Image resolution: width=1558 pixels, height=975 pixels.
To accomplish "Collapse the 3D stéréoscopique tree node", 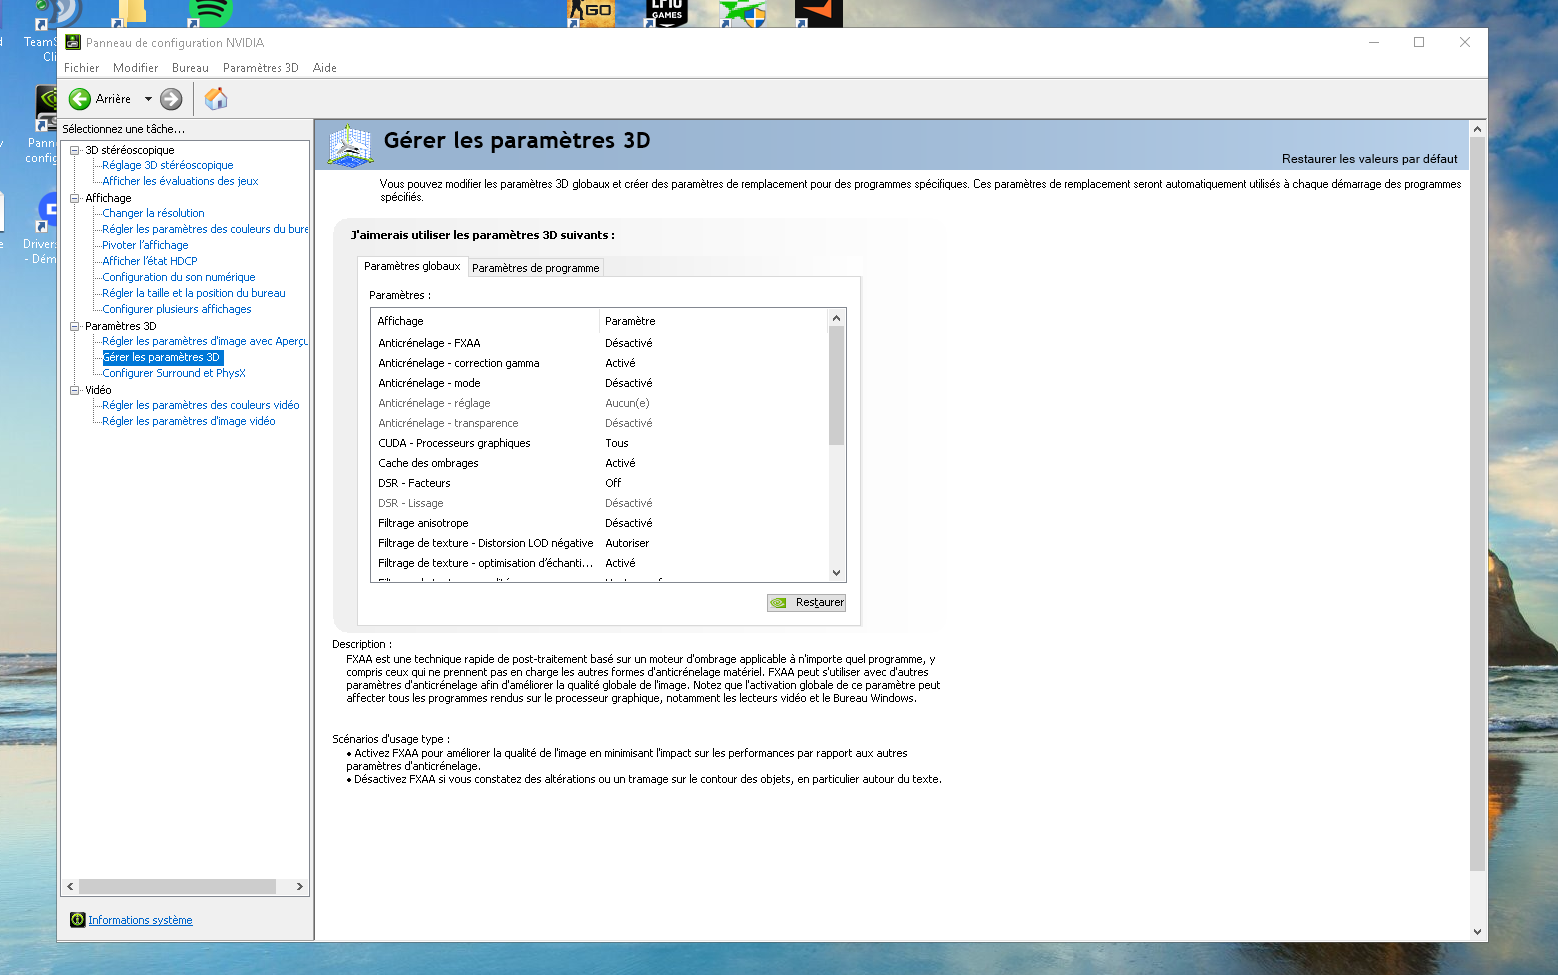I will (74, 150).
